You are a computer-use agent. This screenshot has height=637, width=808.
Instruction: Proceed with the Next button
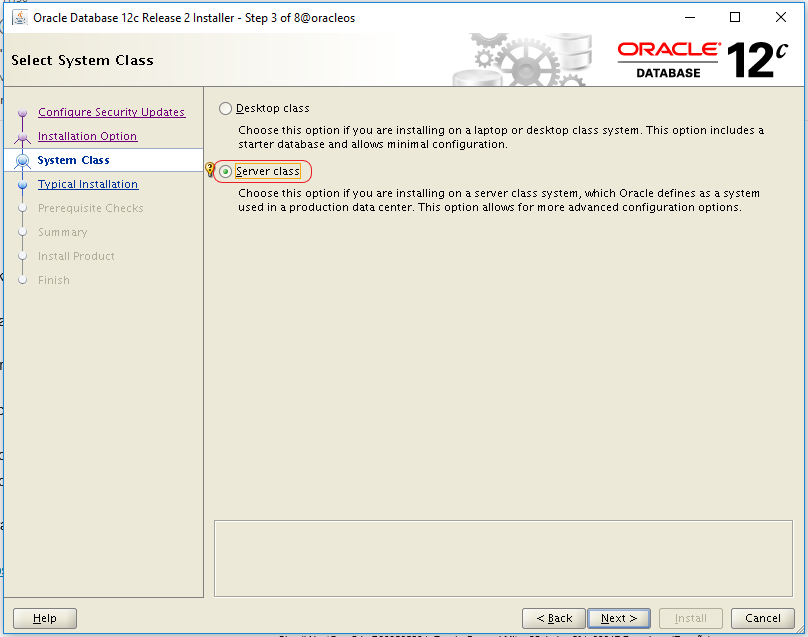[x=619, y=618]
